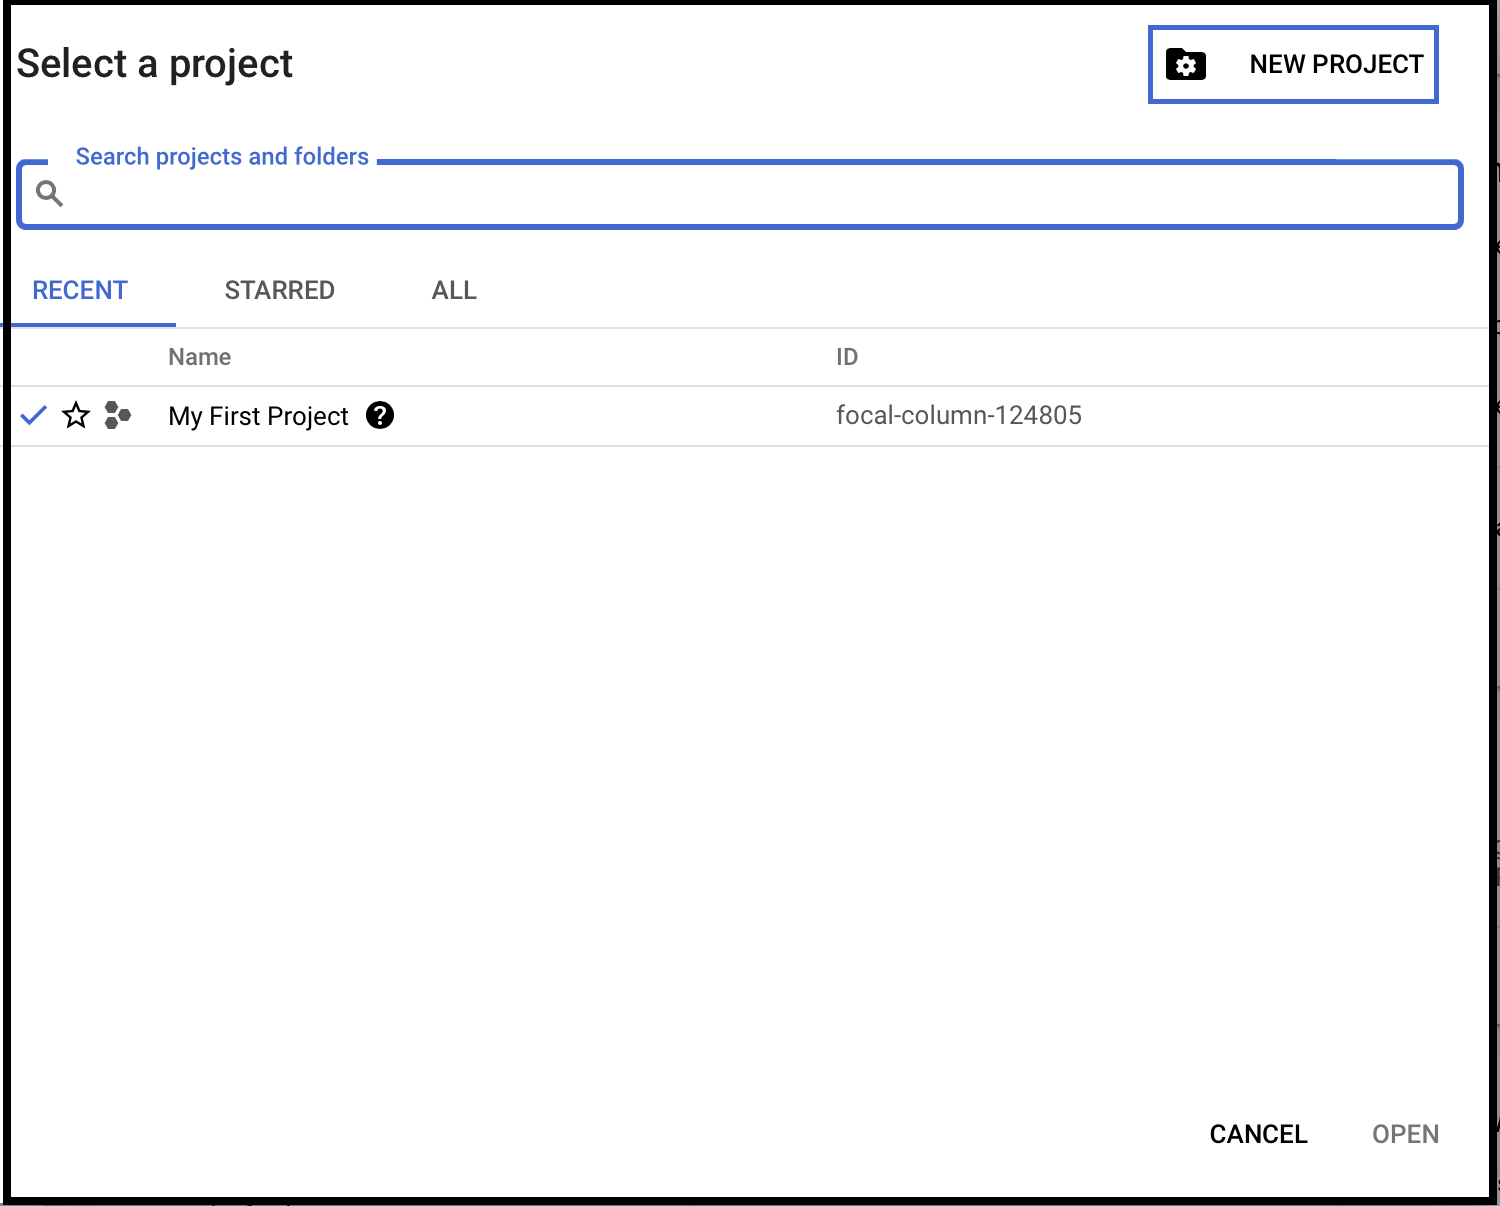Click the gear inside the folder icon
This screenshot has width=1500, height=1206.
click(1186, 64)
